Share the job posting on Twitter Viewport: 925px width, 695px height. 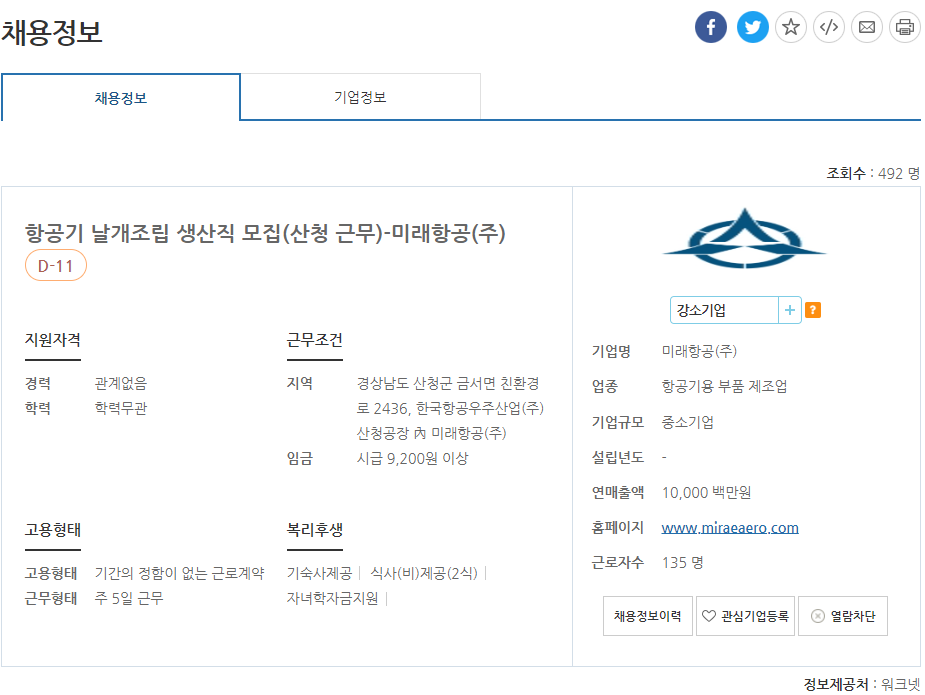[x=752, y=27]
